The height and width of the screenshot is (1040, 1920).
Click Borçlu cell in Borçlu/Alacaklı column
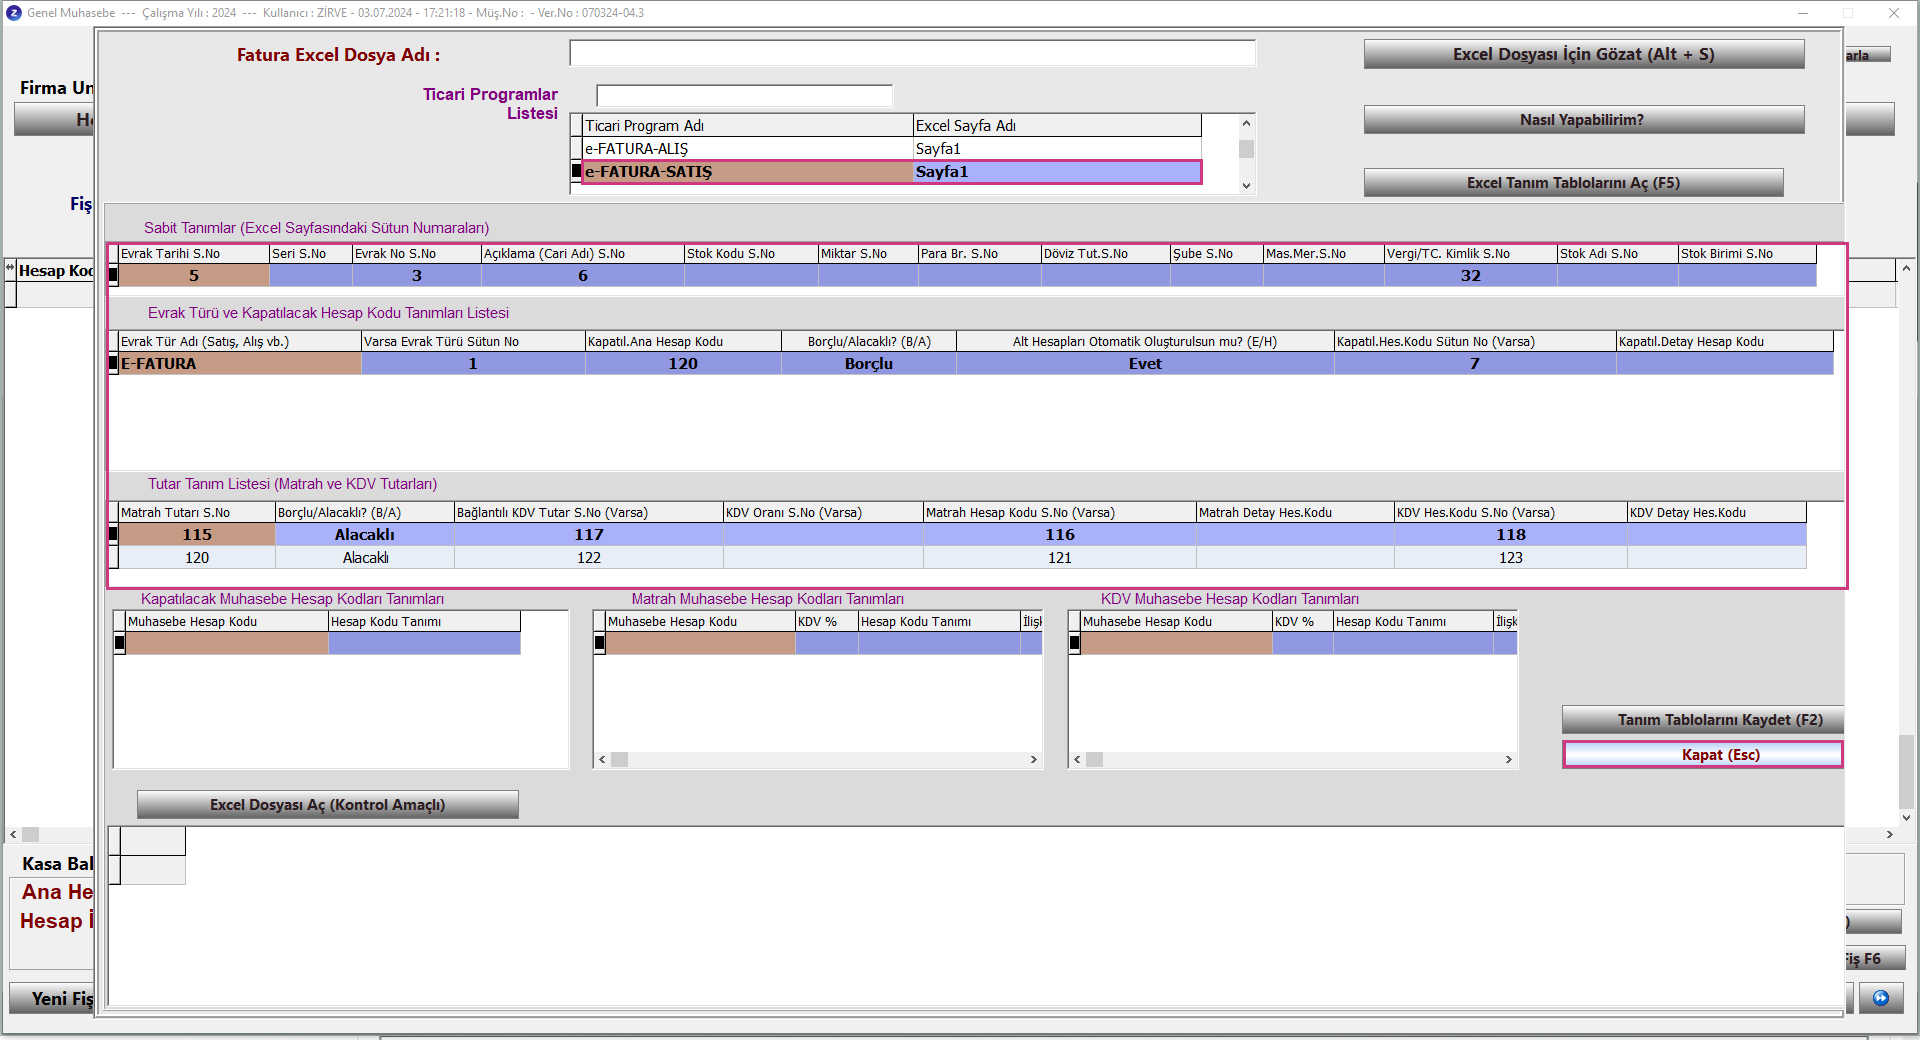(x=868, y=364)
